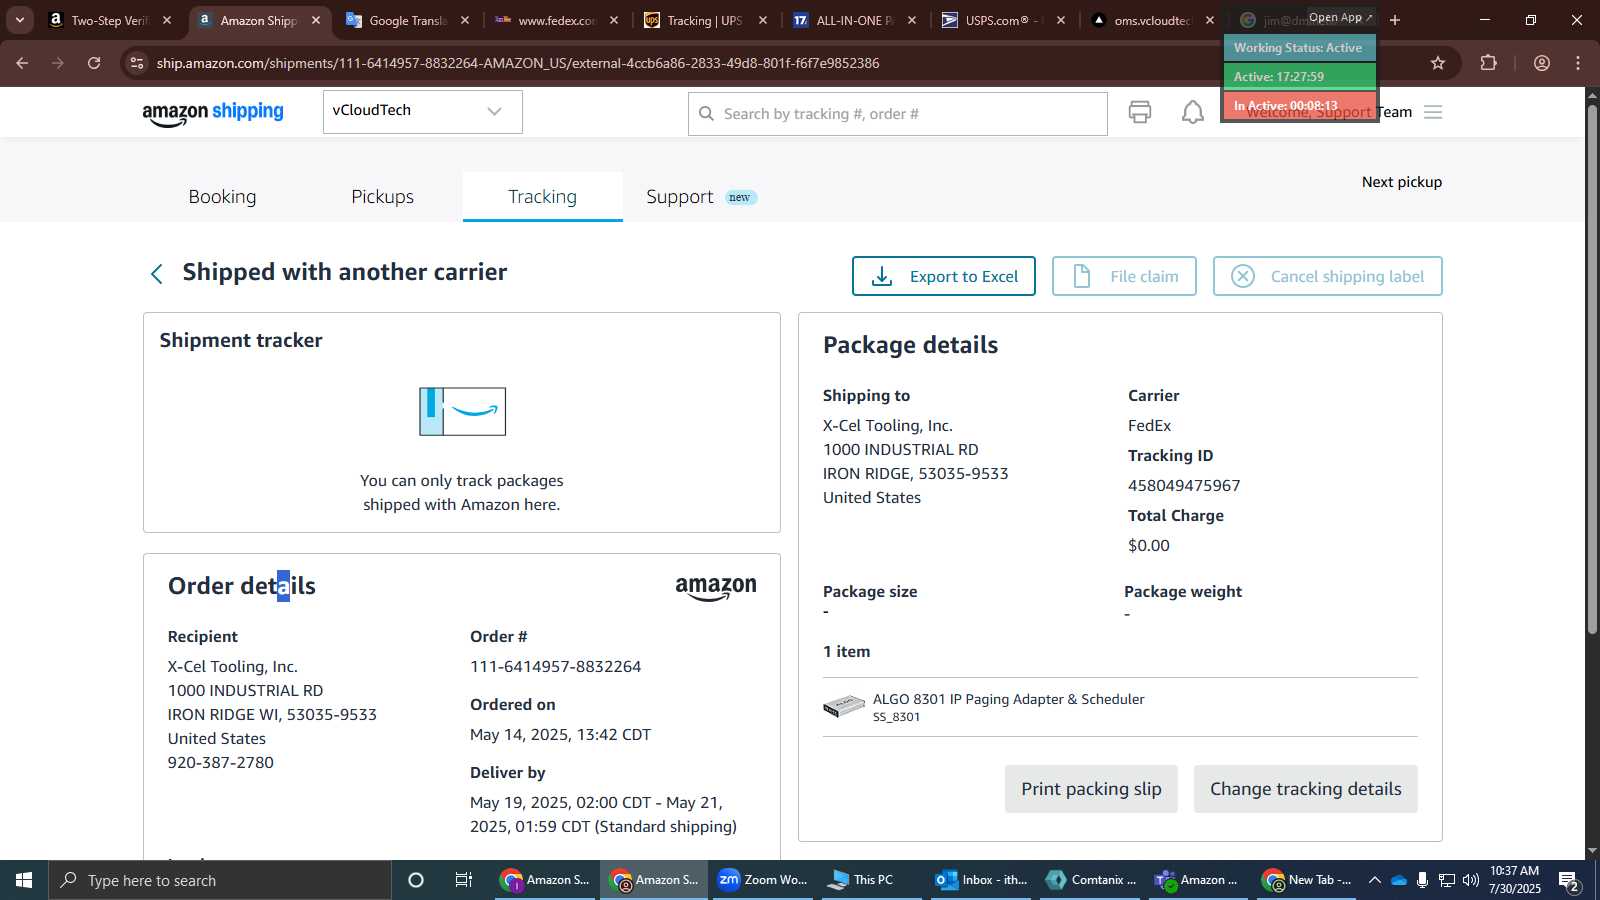Open Zoom Workplace from the taskbar
Viewport: 1600px width, 900px height.
762,880
